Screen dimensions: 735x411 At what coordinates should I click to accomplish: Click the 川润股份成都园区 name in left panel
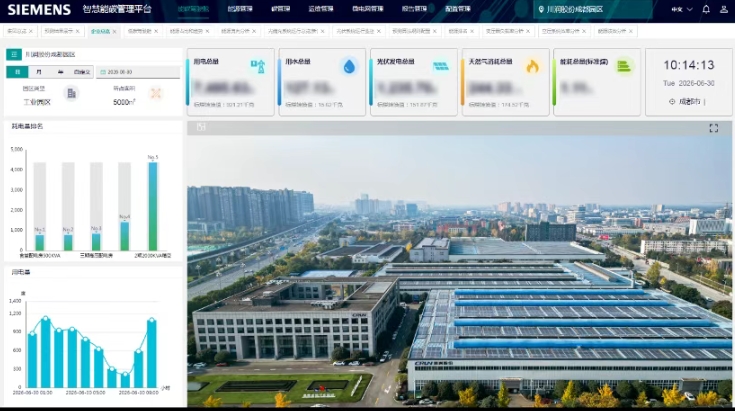(x=50, y=54)
